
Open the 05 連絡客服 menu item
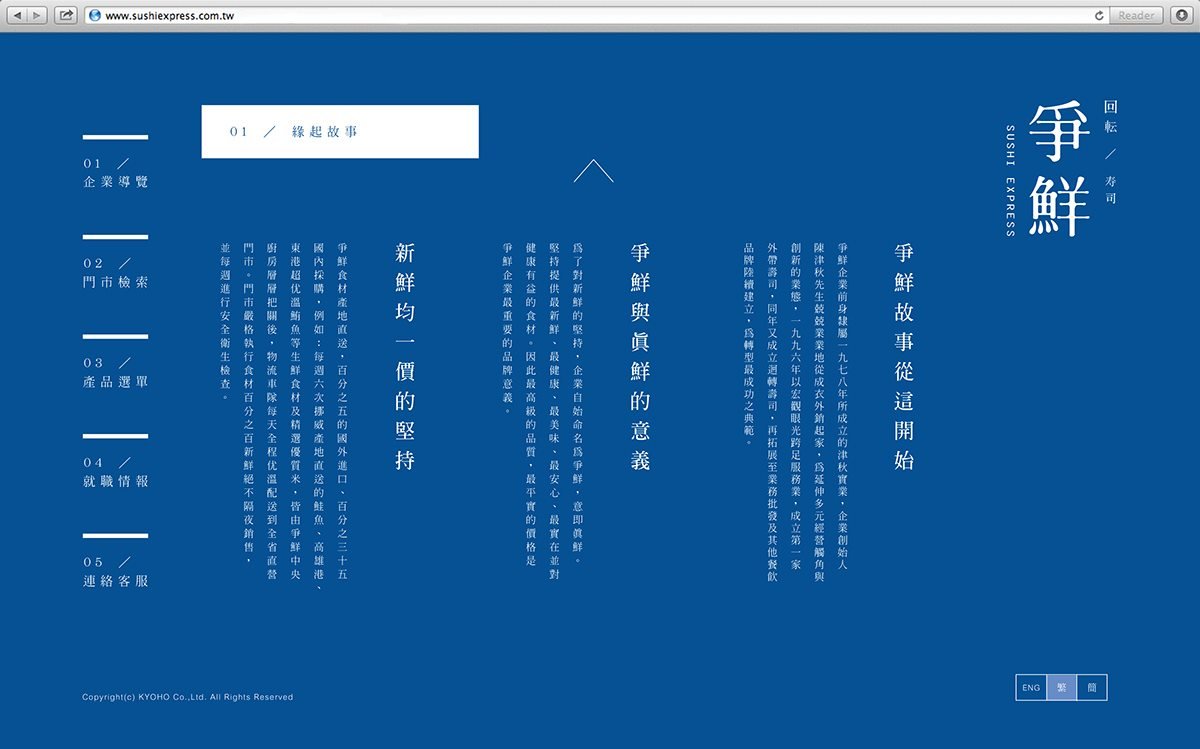click(x=115, y=571)
